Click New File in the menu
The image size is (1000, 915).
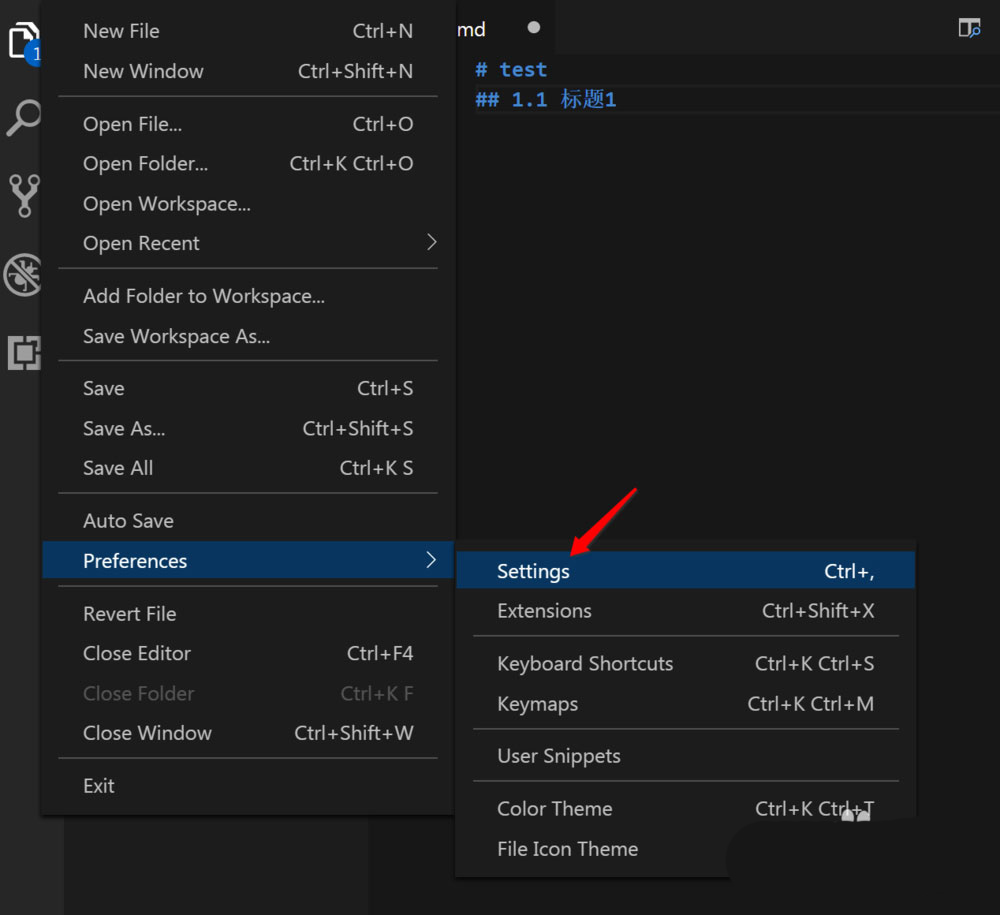121,31
